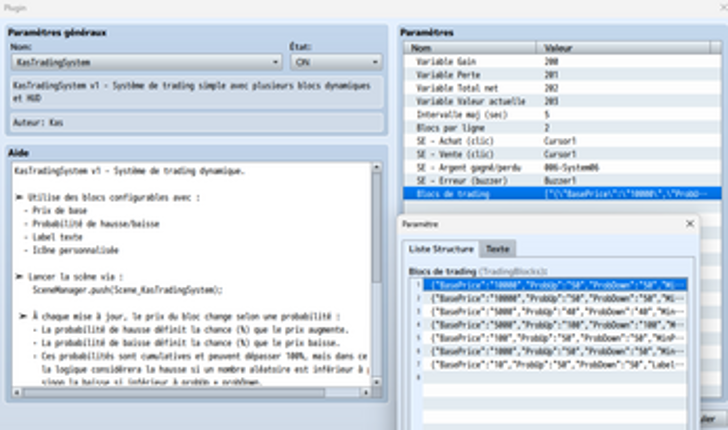Open the État ON dropdown
728x430 pixels.
point(334,62)
